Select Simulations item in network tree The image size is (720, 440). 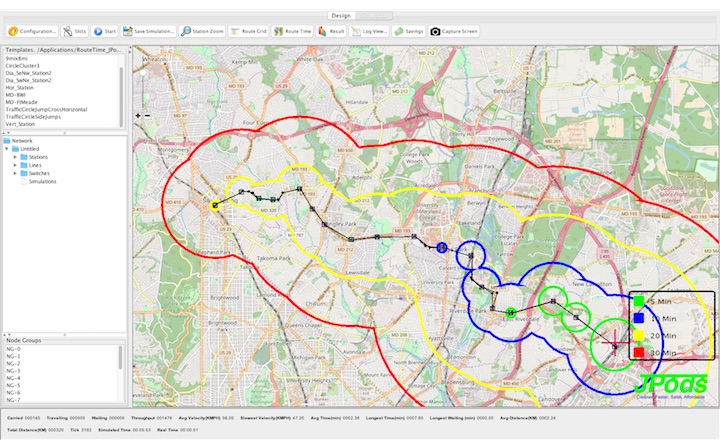click(x=42, y=182)
